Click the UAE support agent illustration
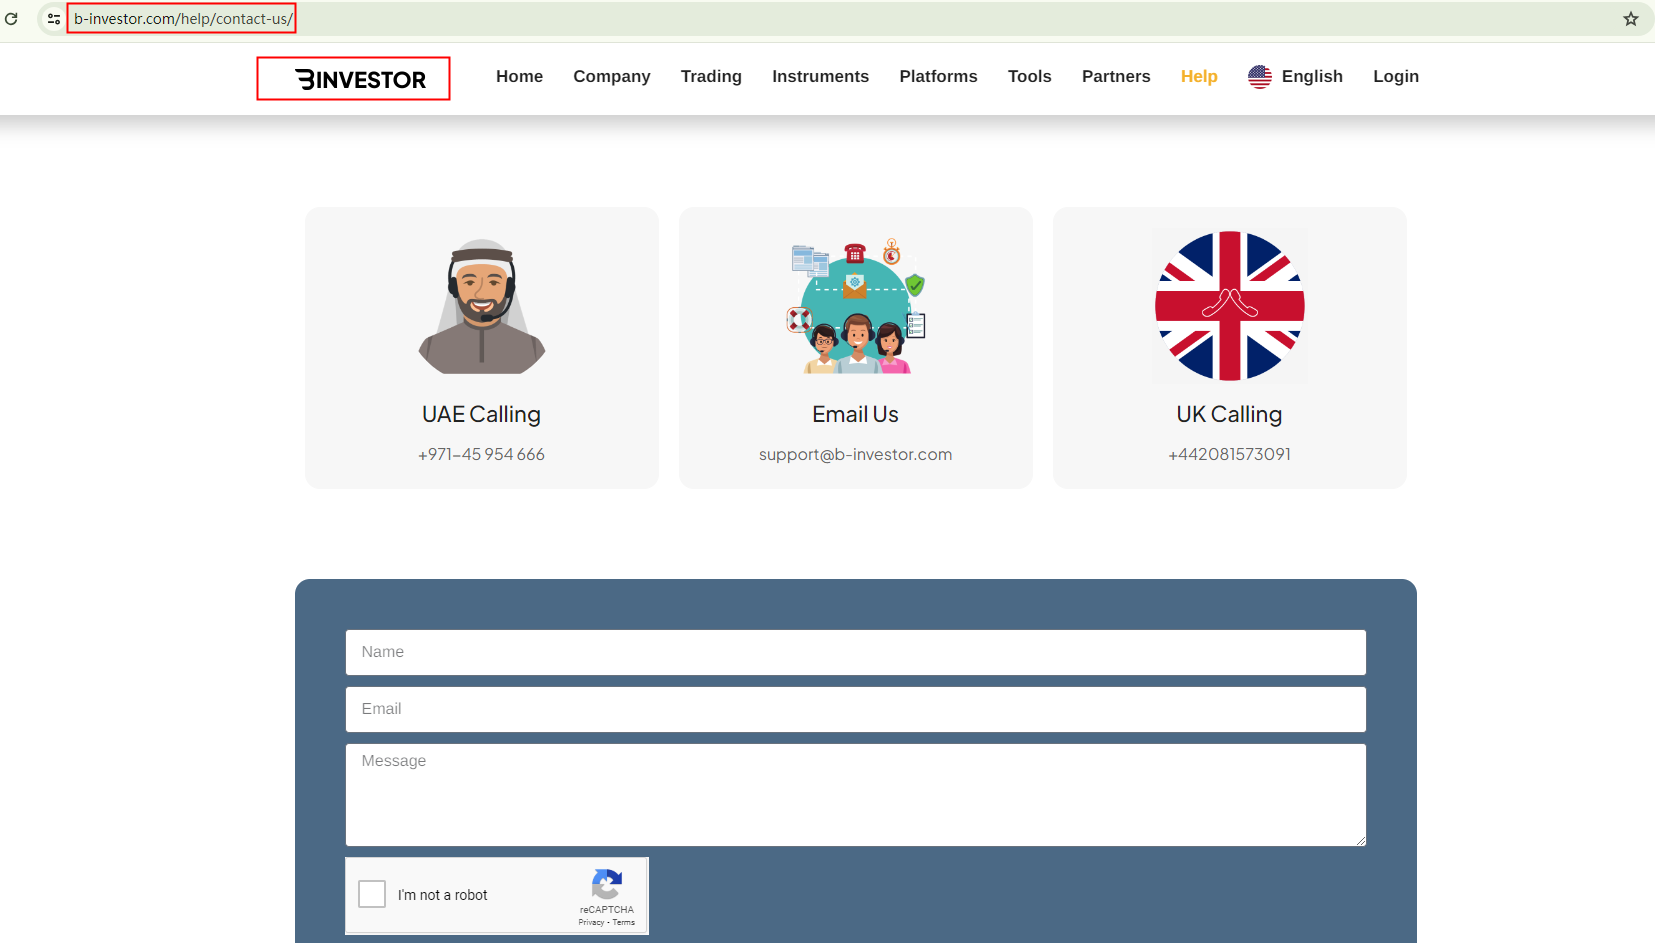 coord(482,307)
